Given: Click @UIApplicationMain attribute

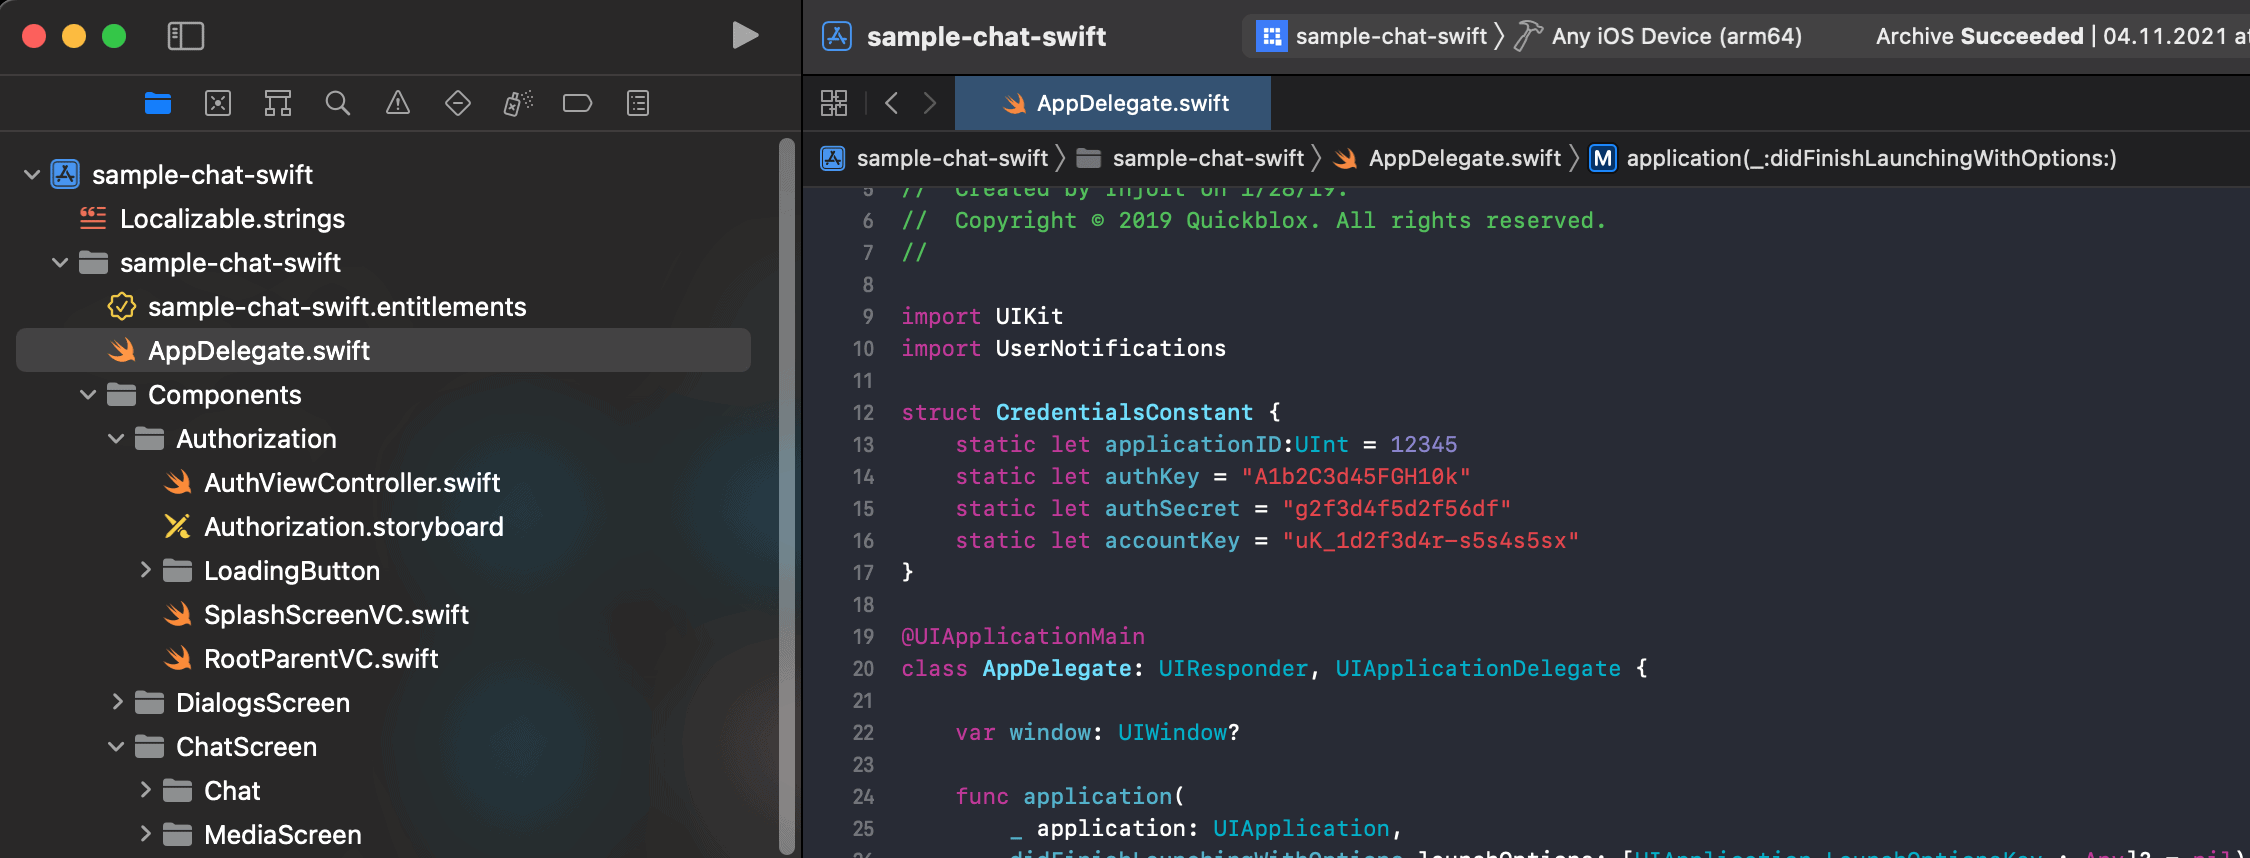Looking at the screenshot, I should [x=1023, y=636].
